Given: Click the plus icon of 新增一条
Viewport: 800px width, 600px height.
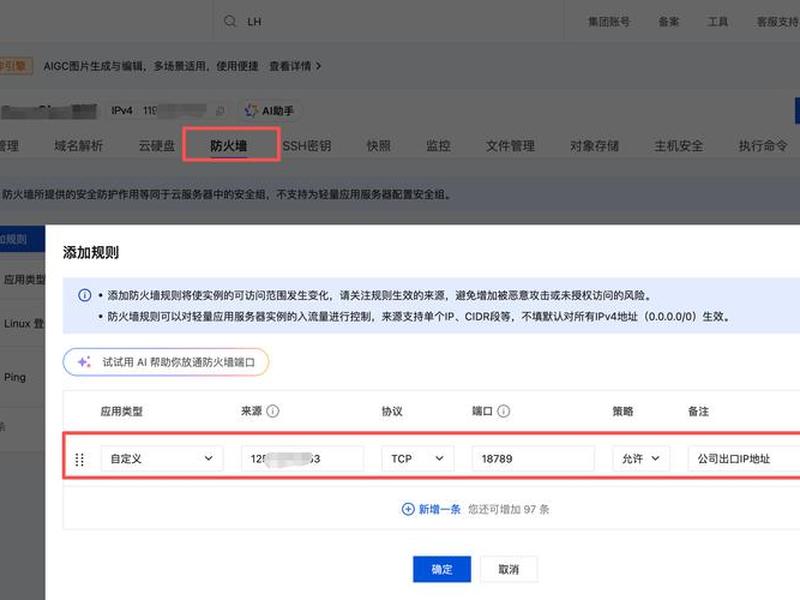Looking at the screenshot, I should (x=408, y=509).
